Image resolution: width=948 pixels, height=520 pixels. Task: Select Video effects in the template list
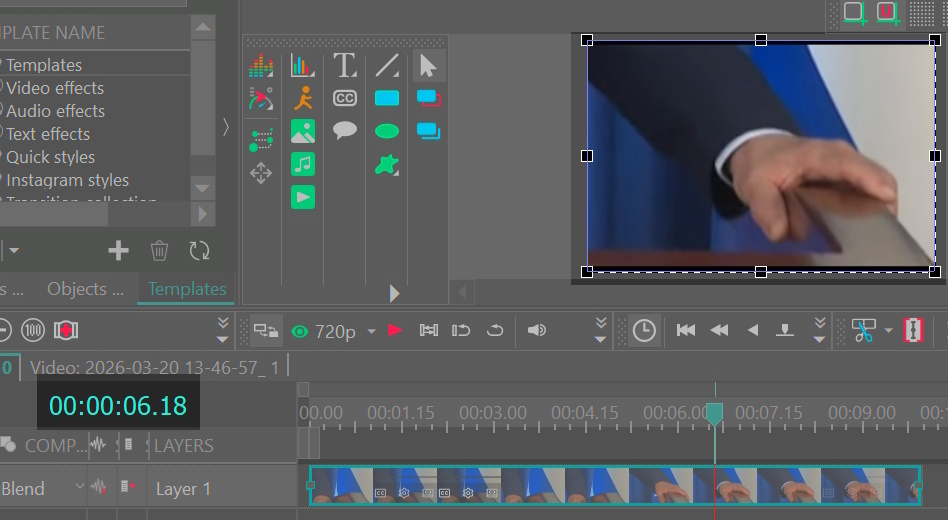click(55, 88)
